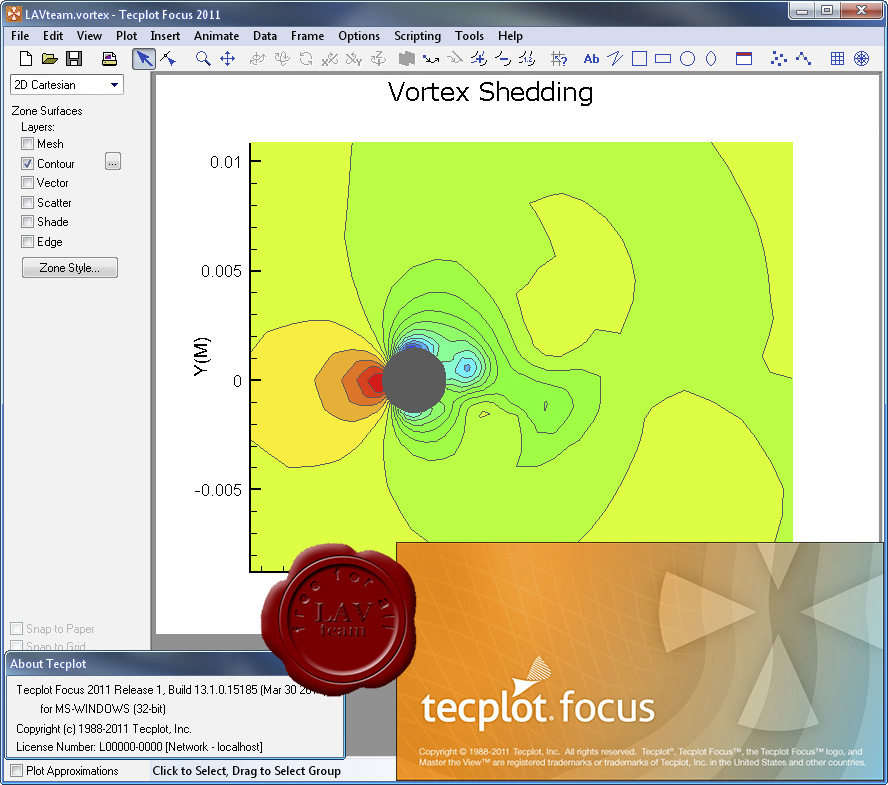This screenshot has width=888, height=785.
Task: Click the create rectangular zone icon
Action: click(837, 58)
